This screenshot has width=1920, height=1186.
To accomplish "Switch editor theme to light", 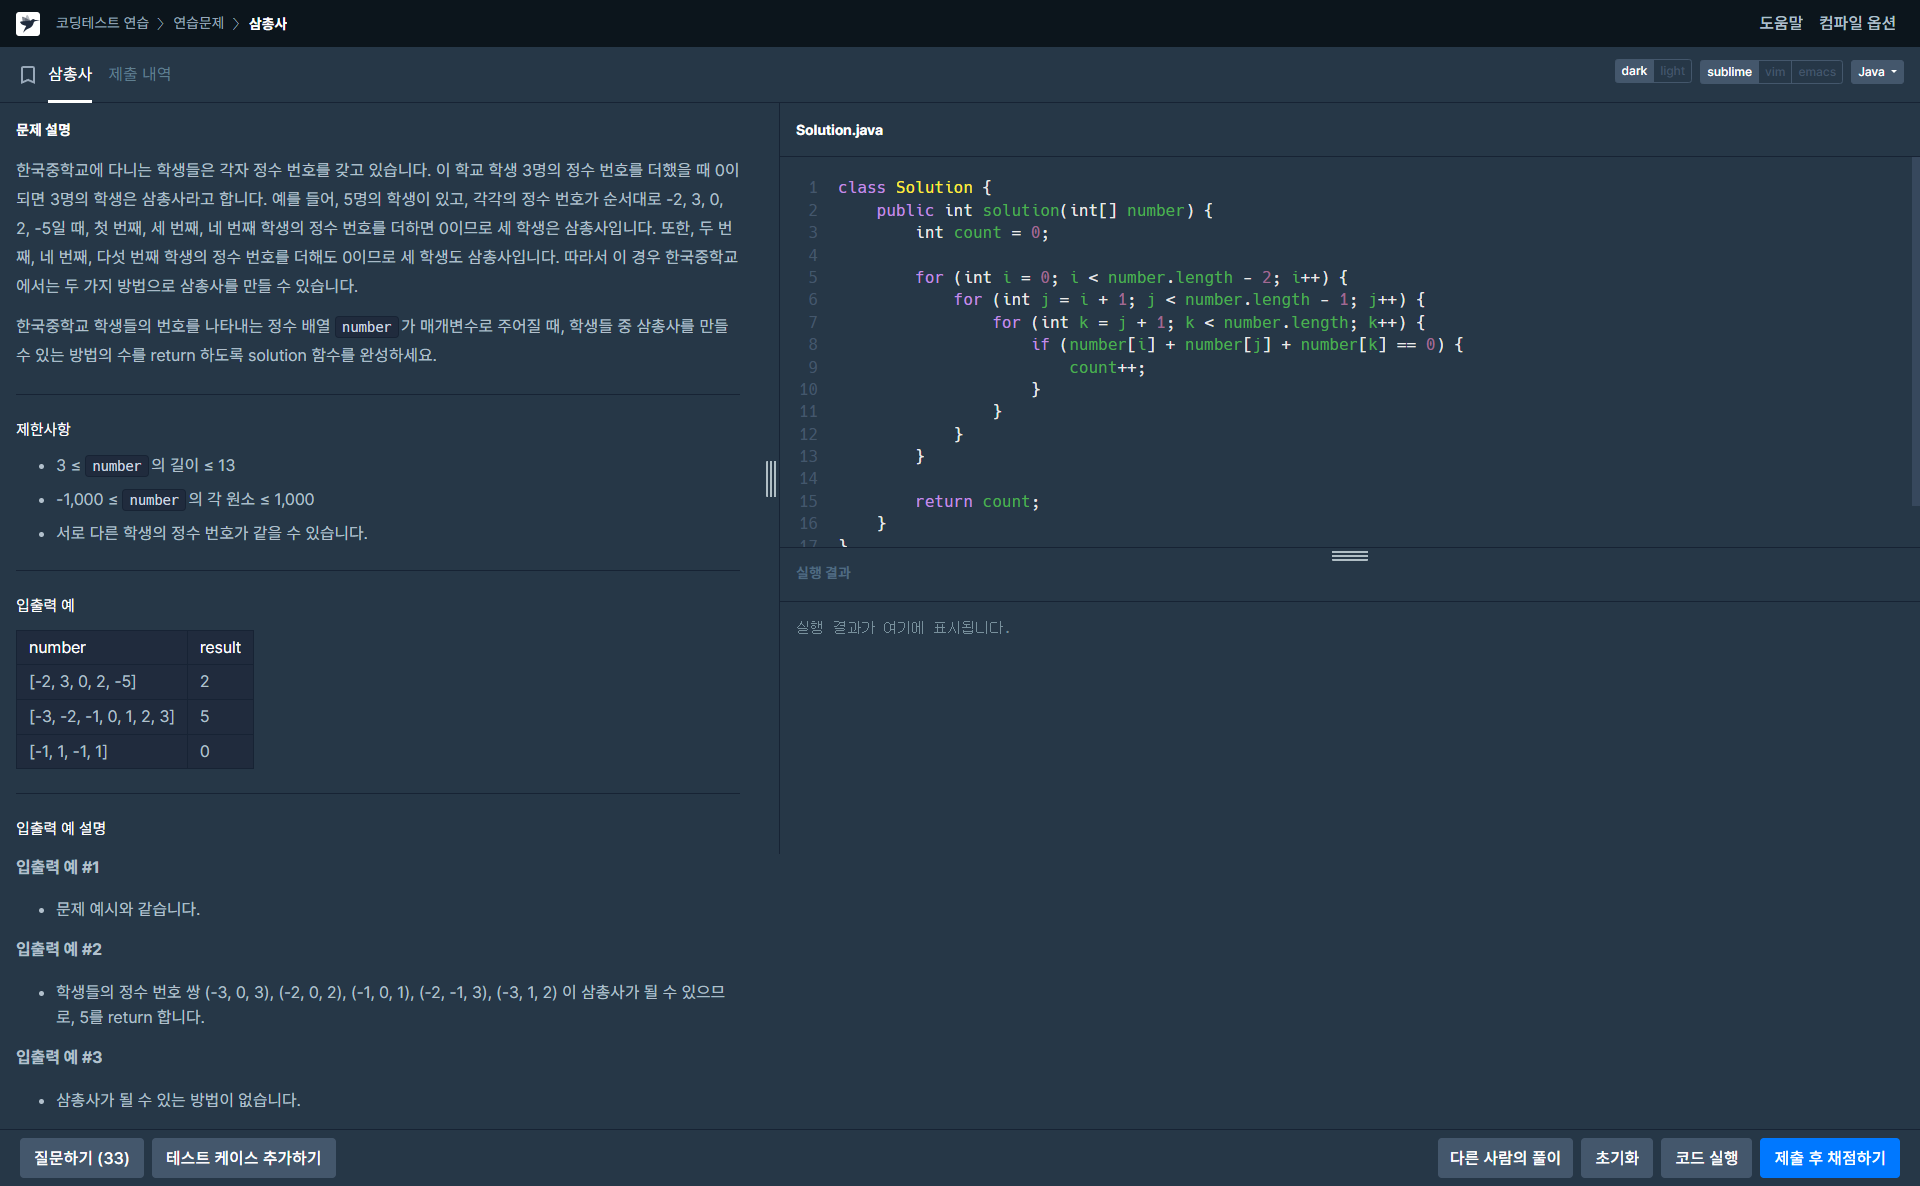I will pos(1672,72).
